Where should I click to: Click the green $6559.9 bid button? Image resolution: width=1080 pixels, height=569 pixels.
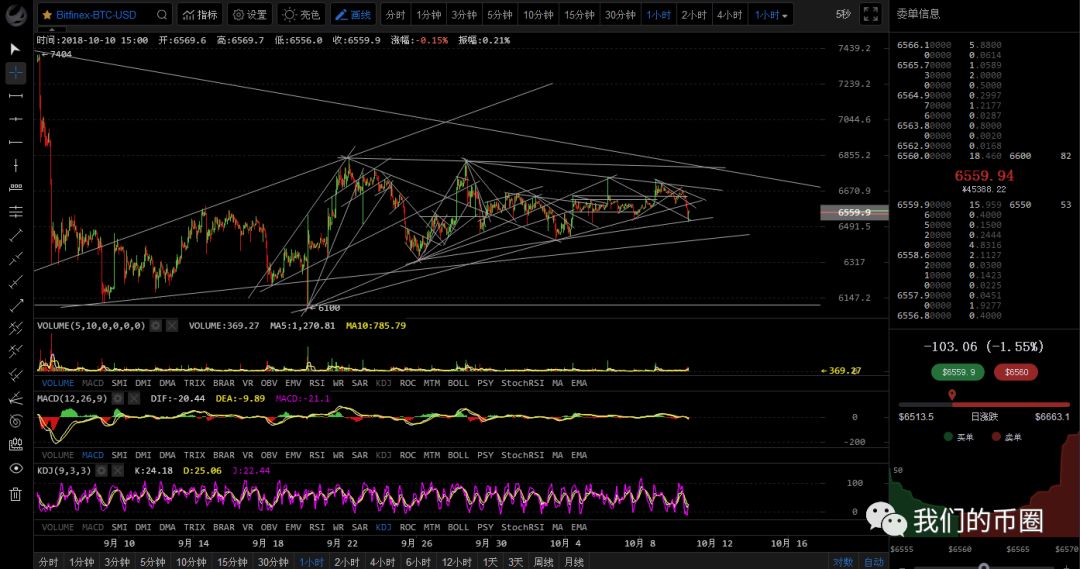coord(959,372)
